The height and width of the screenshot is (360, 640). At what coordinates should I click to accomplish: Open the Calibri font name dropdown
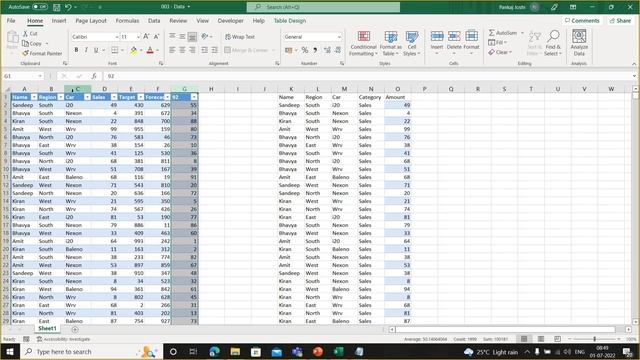click(116, 37)
